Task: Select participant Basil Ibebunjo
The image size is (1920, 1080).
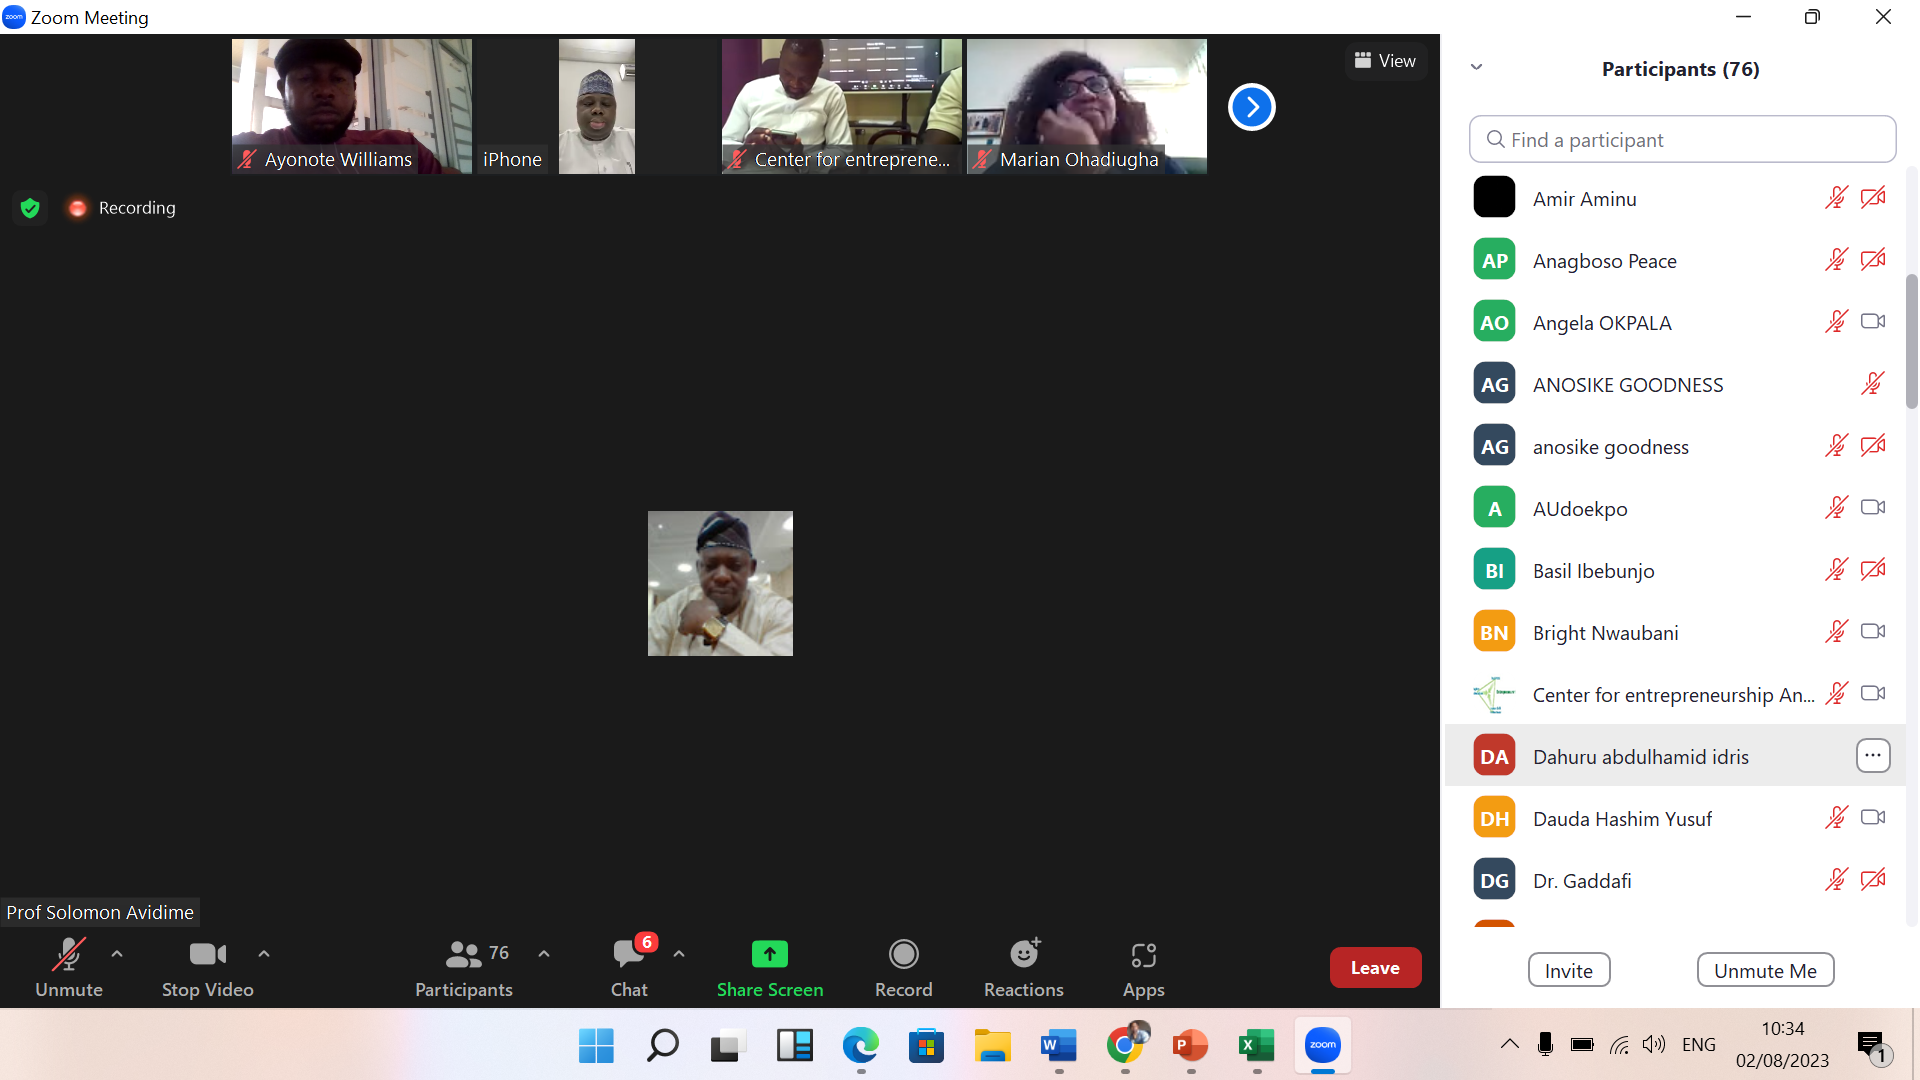Action: pyautogui.click(x=1675, y=570)
